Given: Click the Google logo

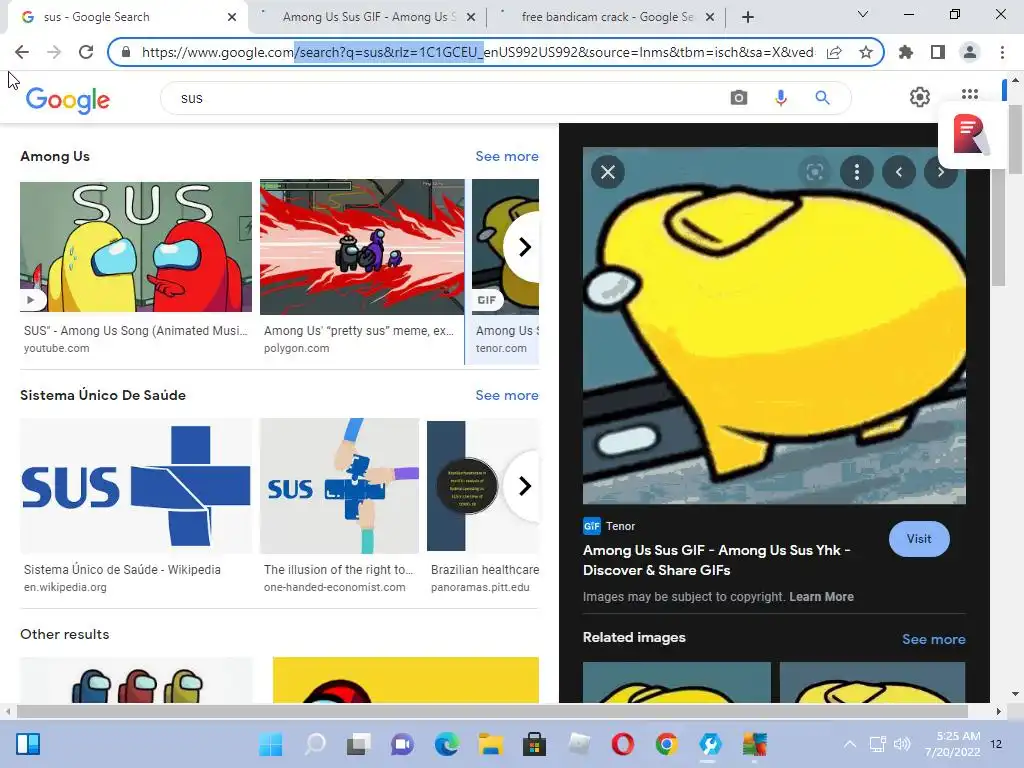Looking at the screenshot, I should [68, 99].
